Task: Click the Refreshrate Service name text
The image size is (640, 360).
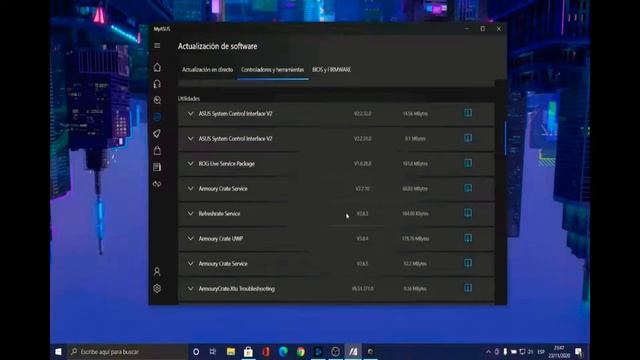Action: point(219,213)
